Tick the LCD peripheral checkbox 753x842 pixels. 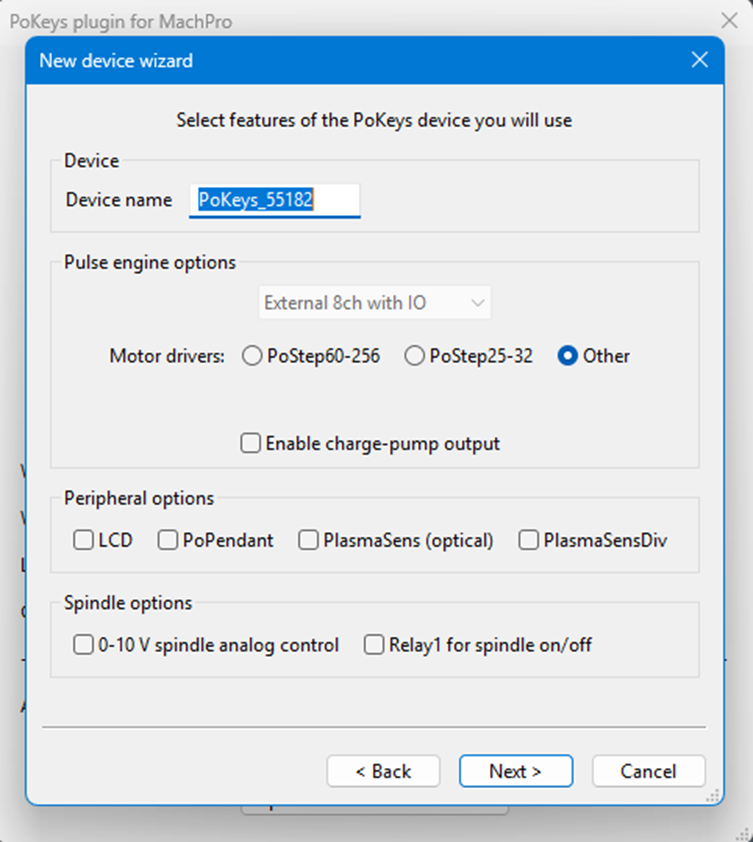pos(84,541)
